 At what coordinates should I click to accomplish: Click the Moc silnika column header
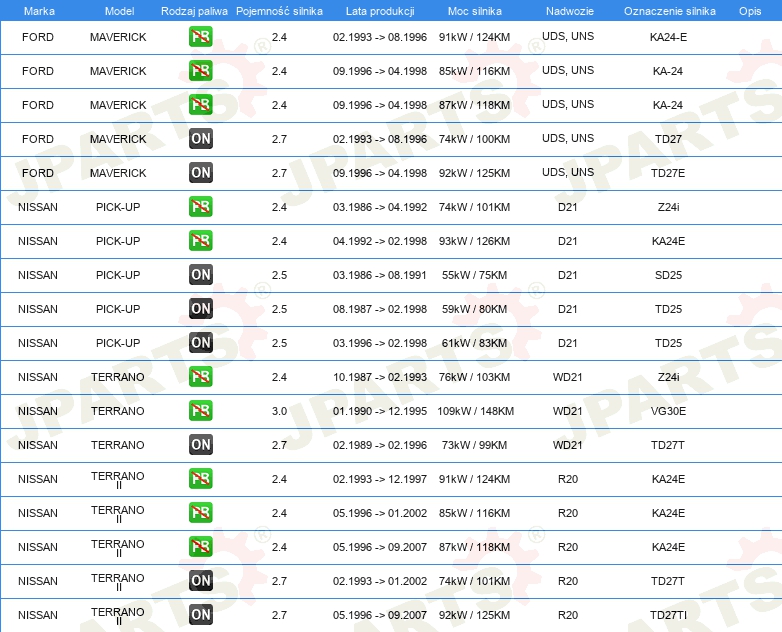pyautogui.click(x=474, y=11)
